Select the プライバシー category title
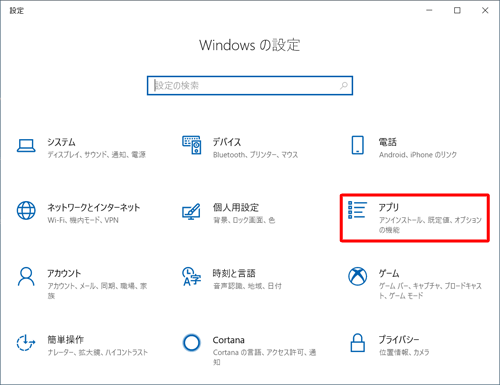500x385 pixels. click(x=399, y=340)
